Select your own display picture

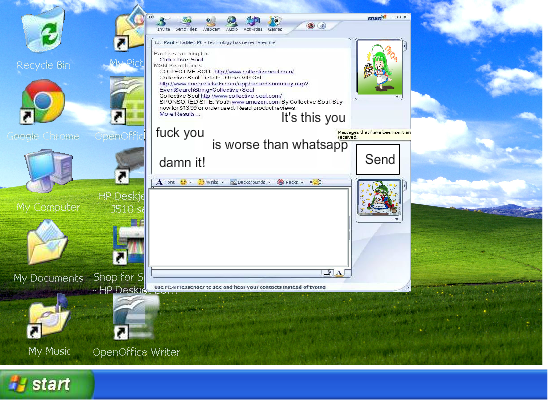378,198
